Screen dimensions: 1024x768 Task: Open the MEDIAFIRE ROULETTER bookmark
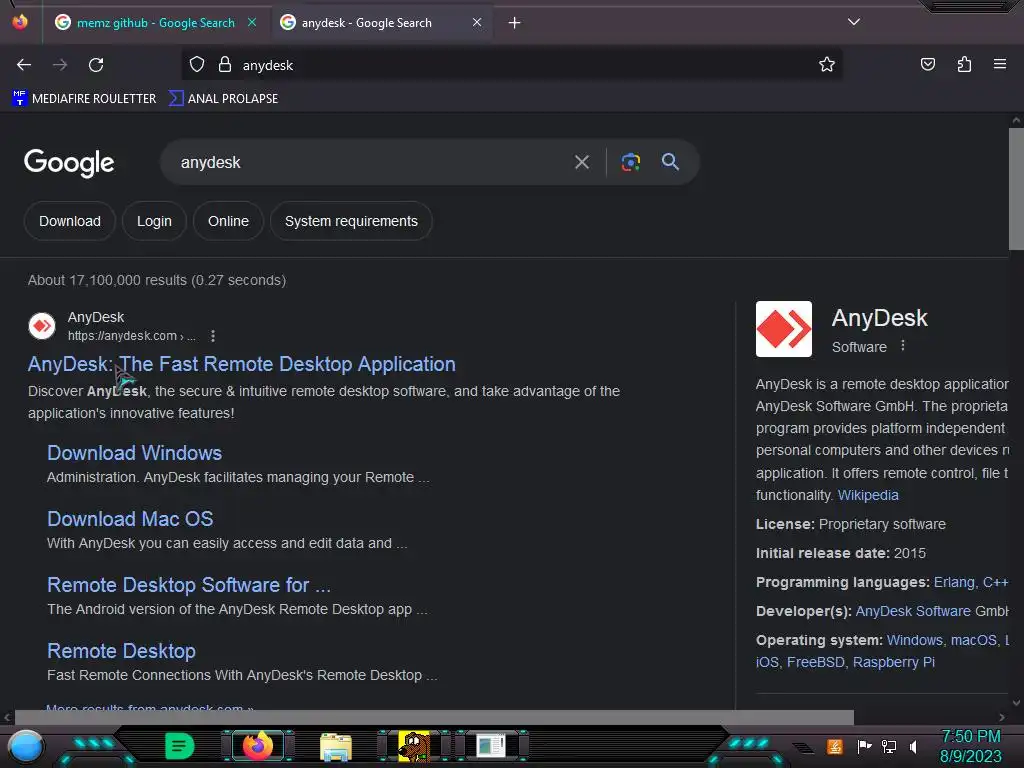[x=84, y=99]
